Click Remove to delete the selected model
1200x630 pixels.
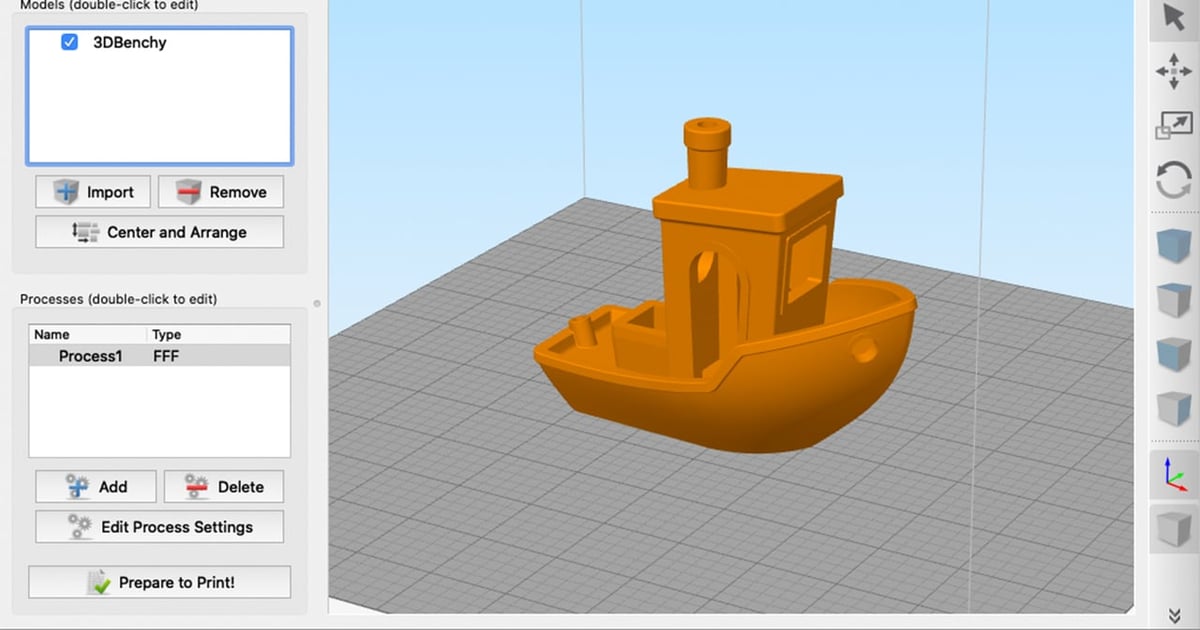[x=220, y=191]
